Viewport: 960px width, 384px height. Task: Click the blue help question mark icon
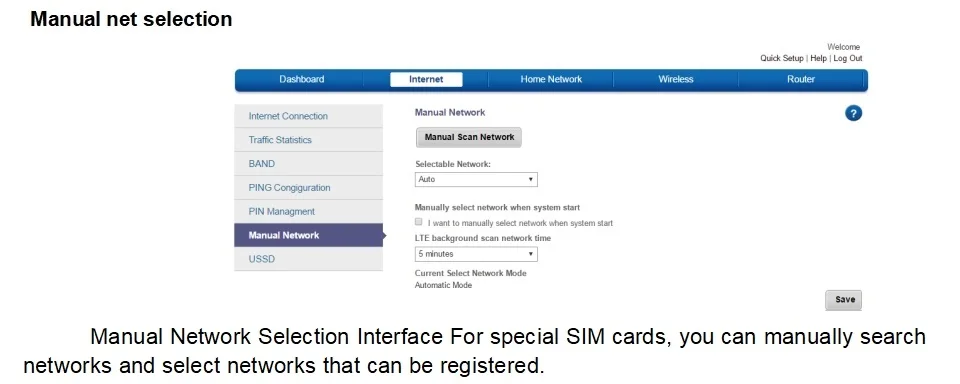point(853,113)
